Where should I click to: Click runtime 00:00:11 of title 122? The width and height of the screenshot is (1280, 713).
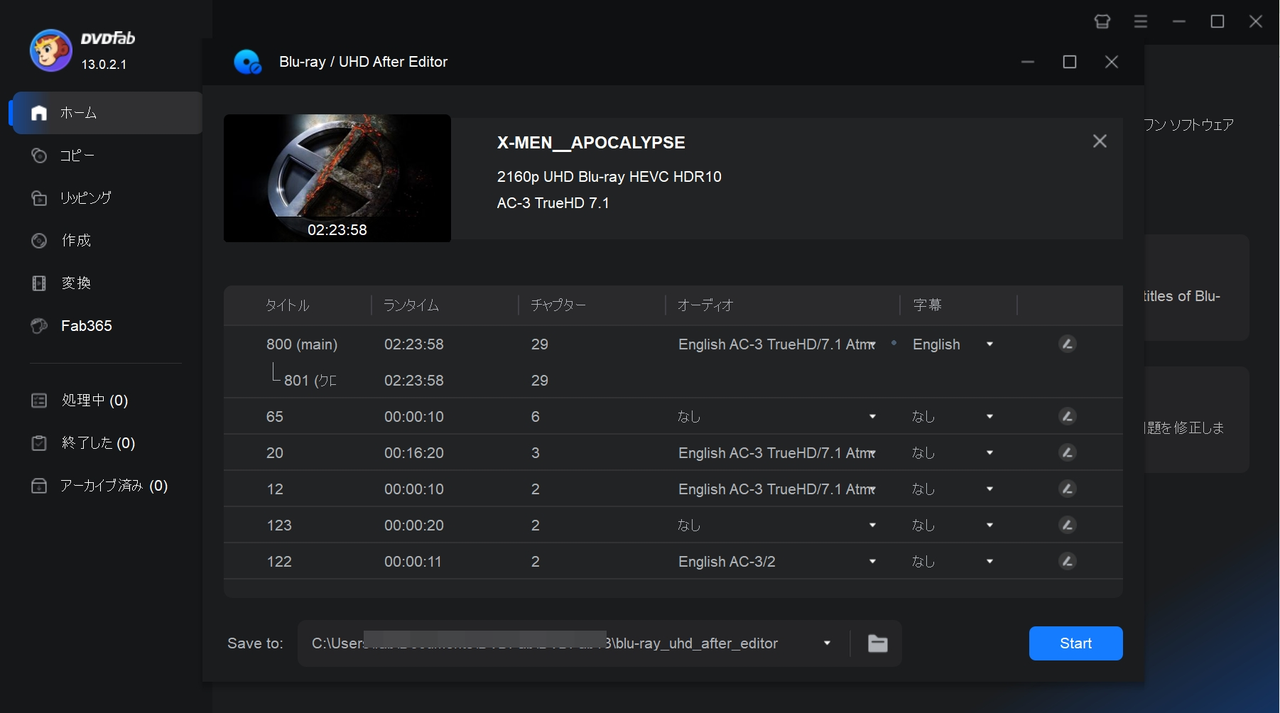[x=412, y=562]
